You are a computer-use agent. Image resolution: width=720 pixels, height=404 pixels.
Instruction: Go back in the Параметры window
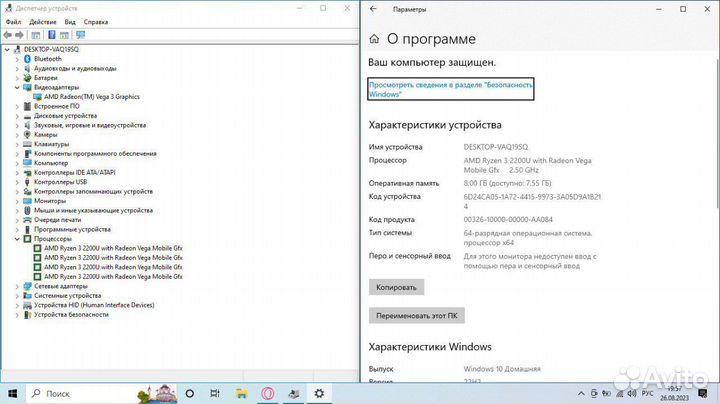(x=373, y=9)
